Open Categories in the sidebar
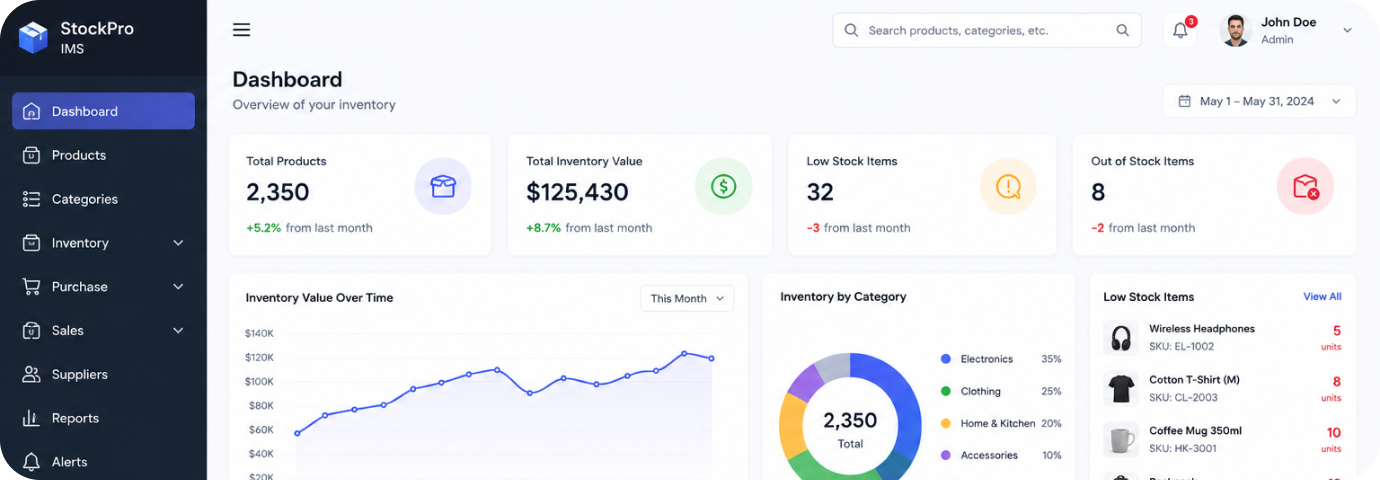1380x480 pixels. tap(103, 199)
